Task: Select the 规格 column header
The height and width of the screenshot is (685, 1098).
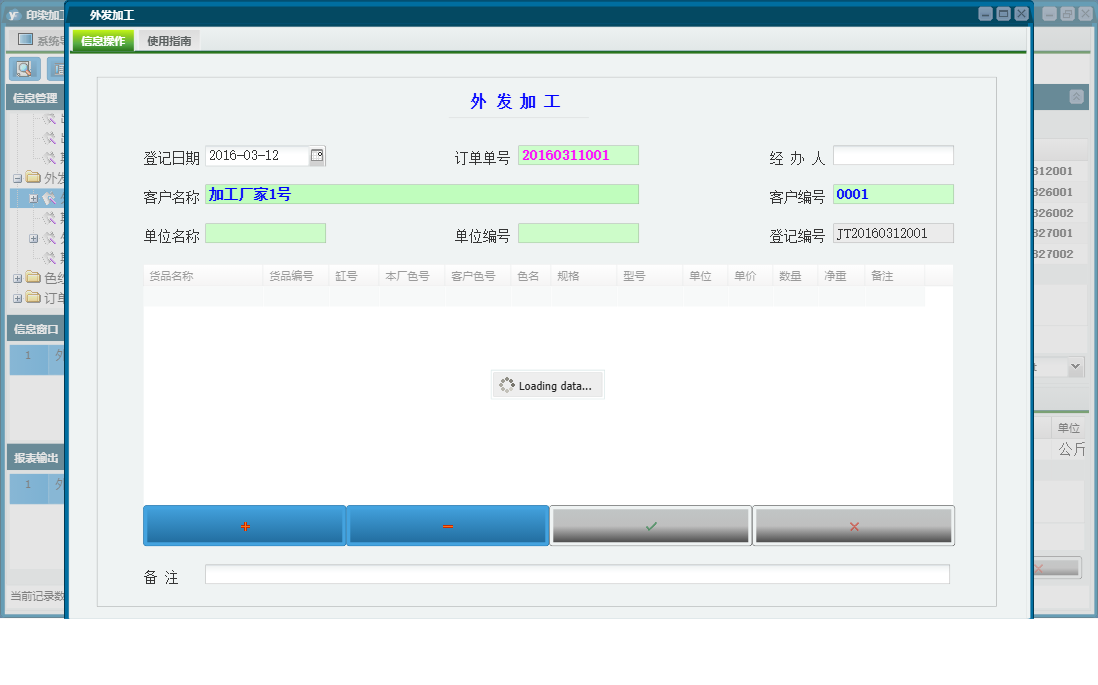Action: (584, 276)
